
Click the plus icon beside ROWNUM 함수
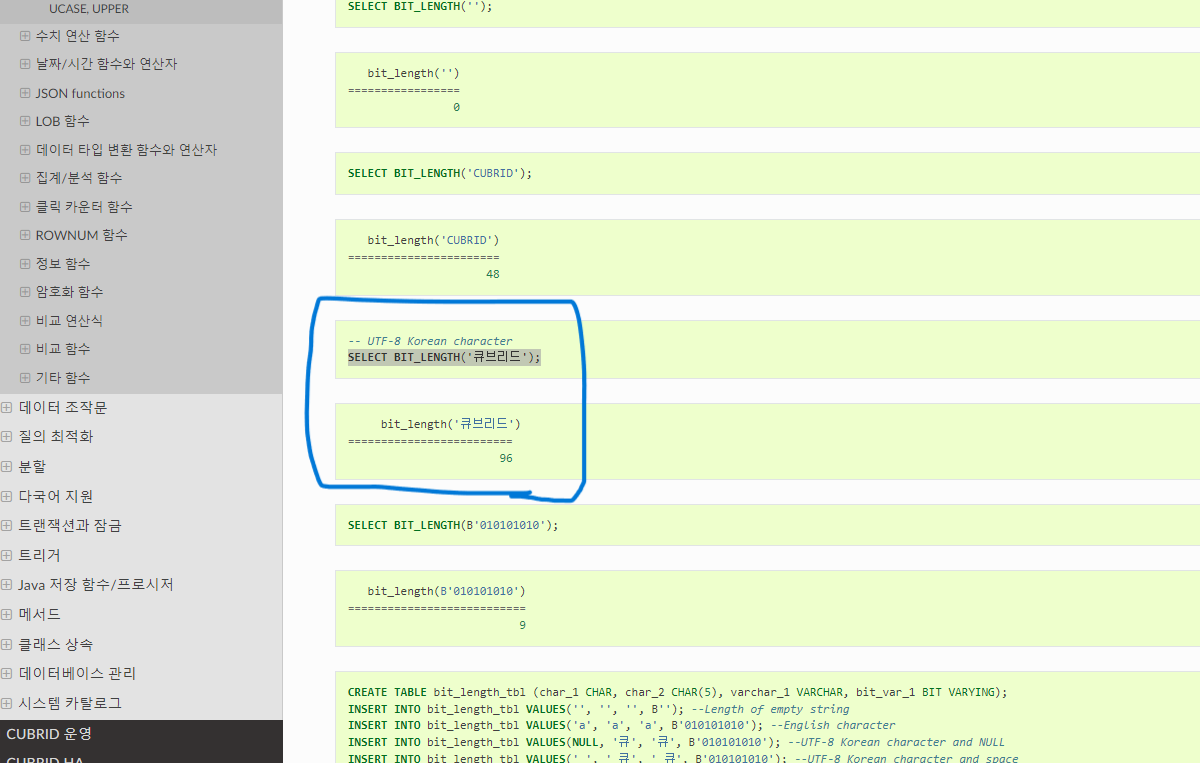click(25, 235)
